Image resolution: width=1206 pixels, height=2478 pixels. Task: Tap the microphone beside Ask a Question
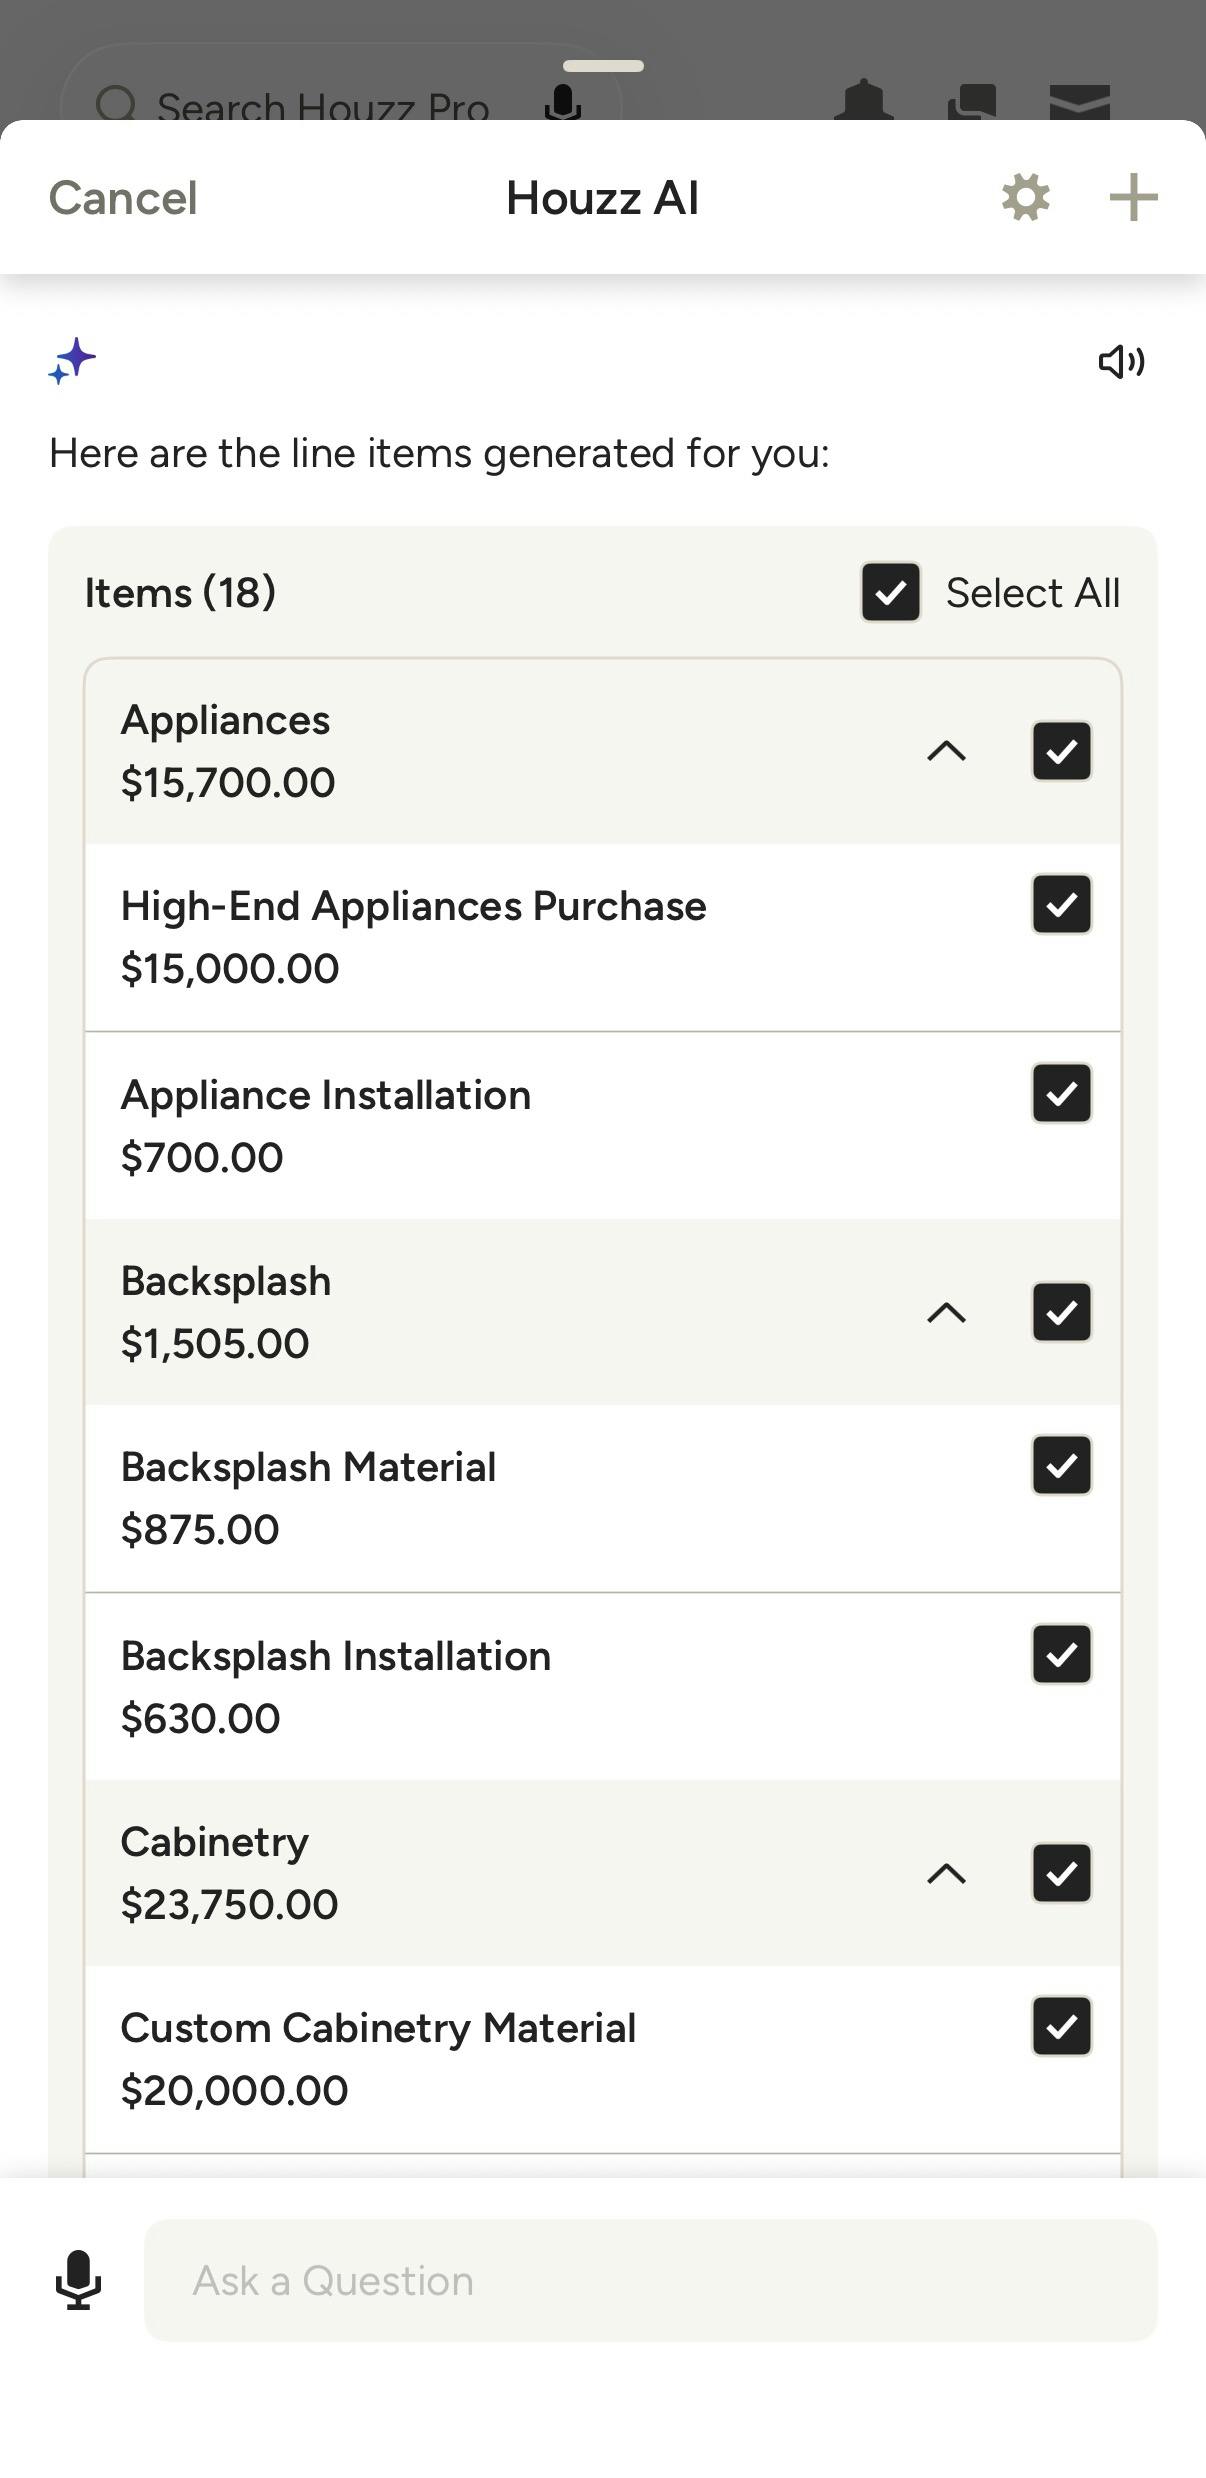78,2280
